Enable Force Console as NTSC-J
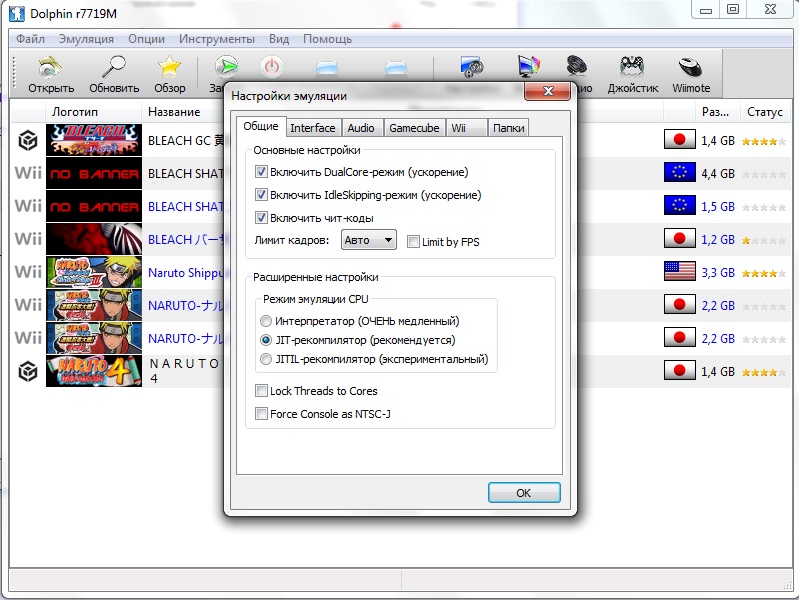This screenshot has height=600, width=799. tap(261, 413)
